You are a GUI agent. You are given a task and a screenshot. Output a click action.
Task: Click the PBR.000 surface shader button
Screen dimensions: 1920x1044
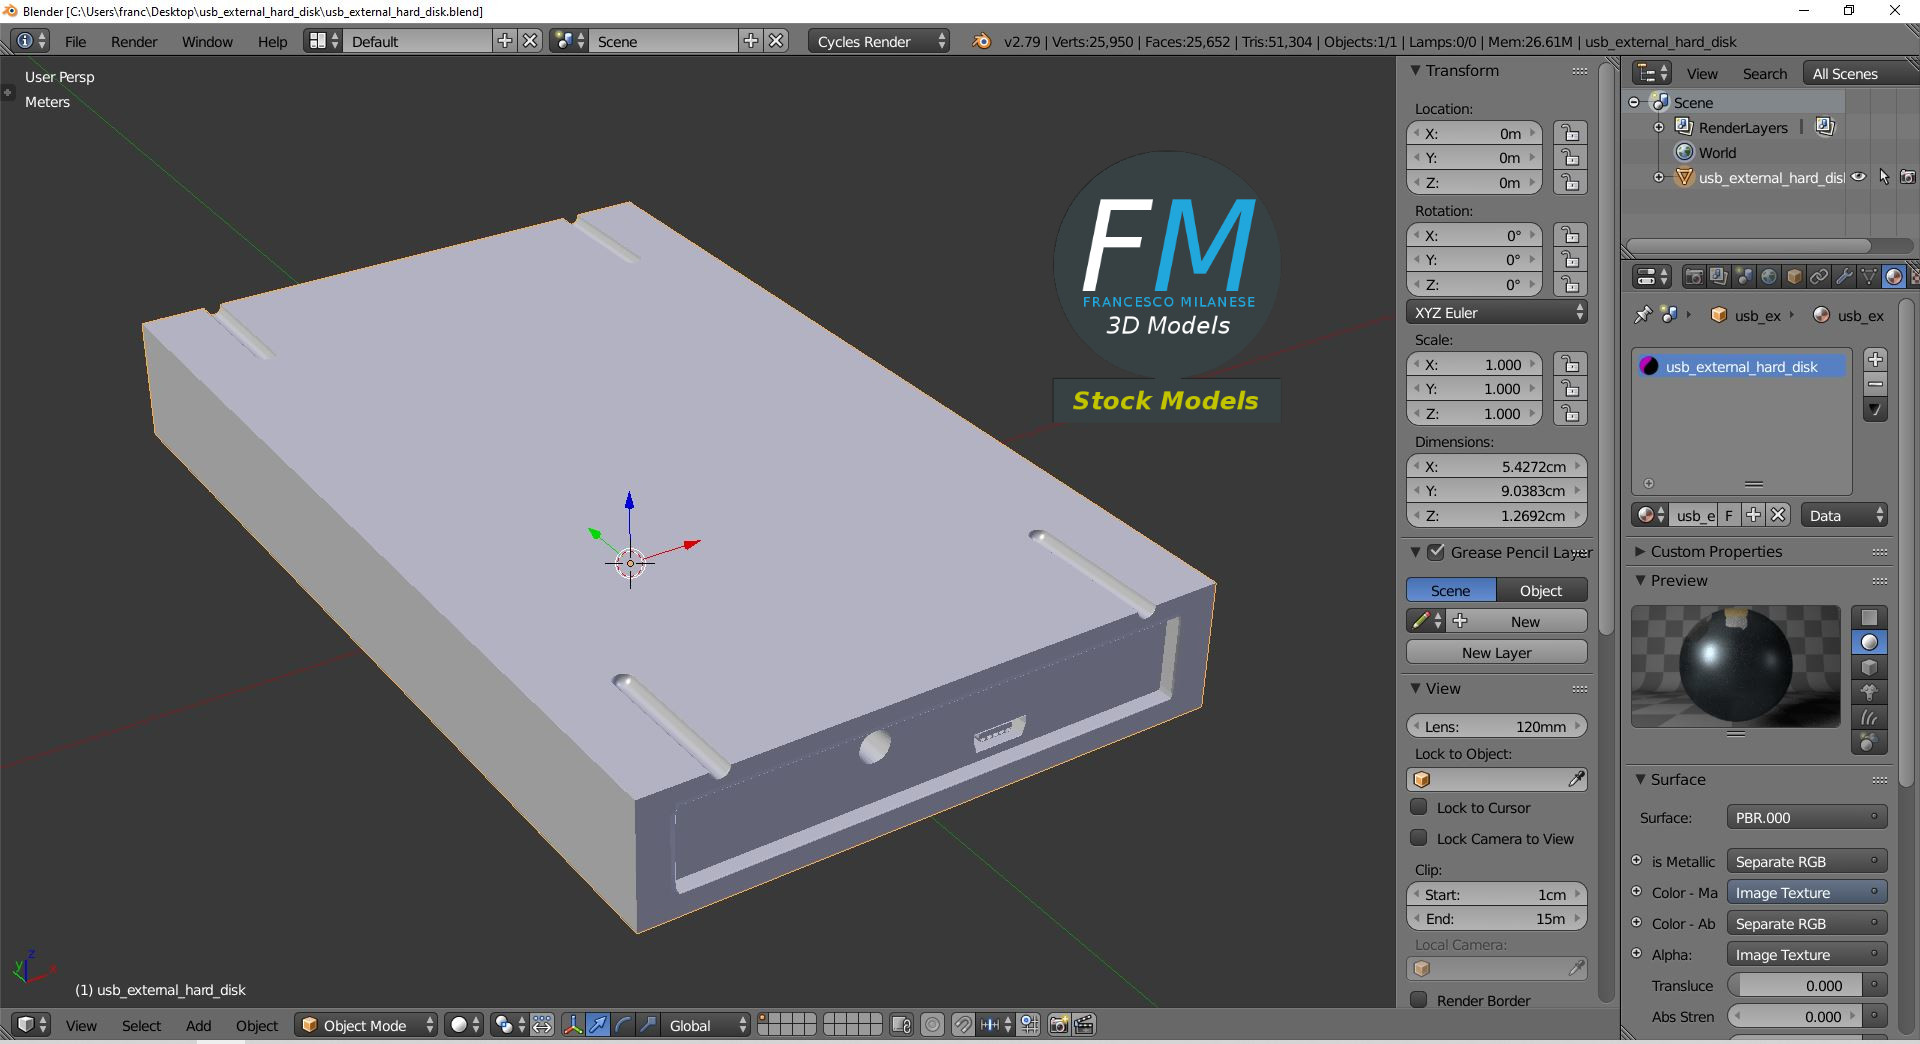pyautogui.click(x=1807, y=817)
